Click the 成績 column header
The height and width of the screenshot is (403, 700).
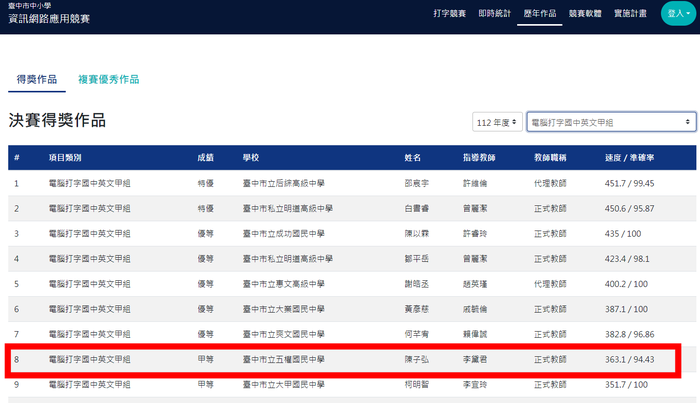206,158
